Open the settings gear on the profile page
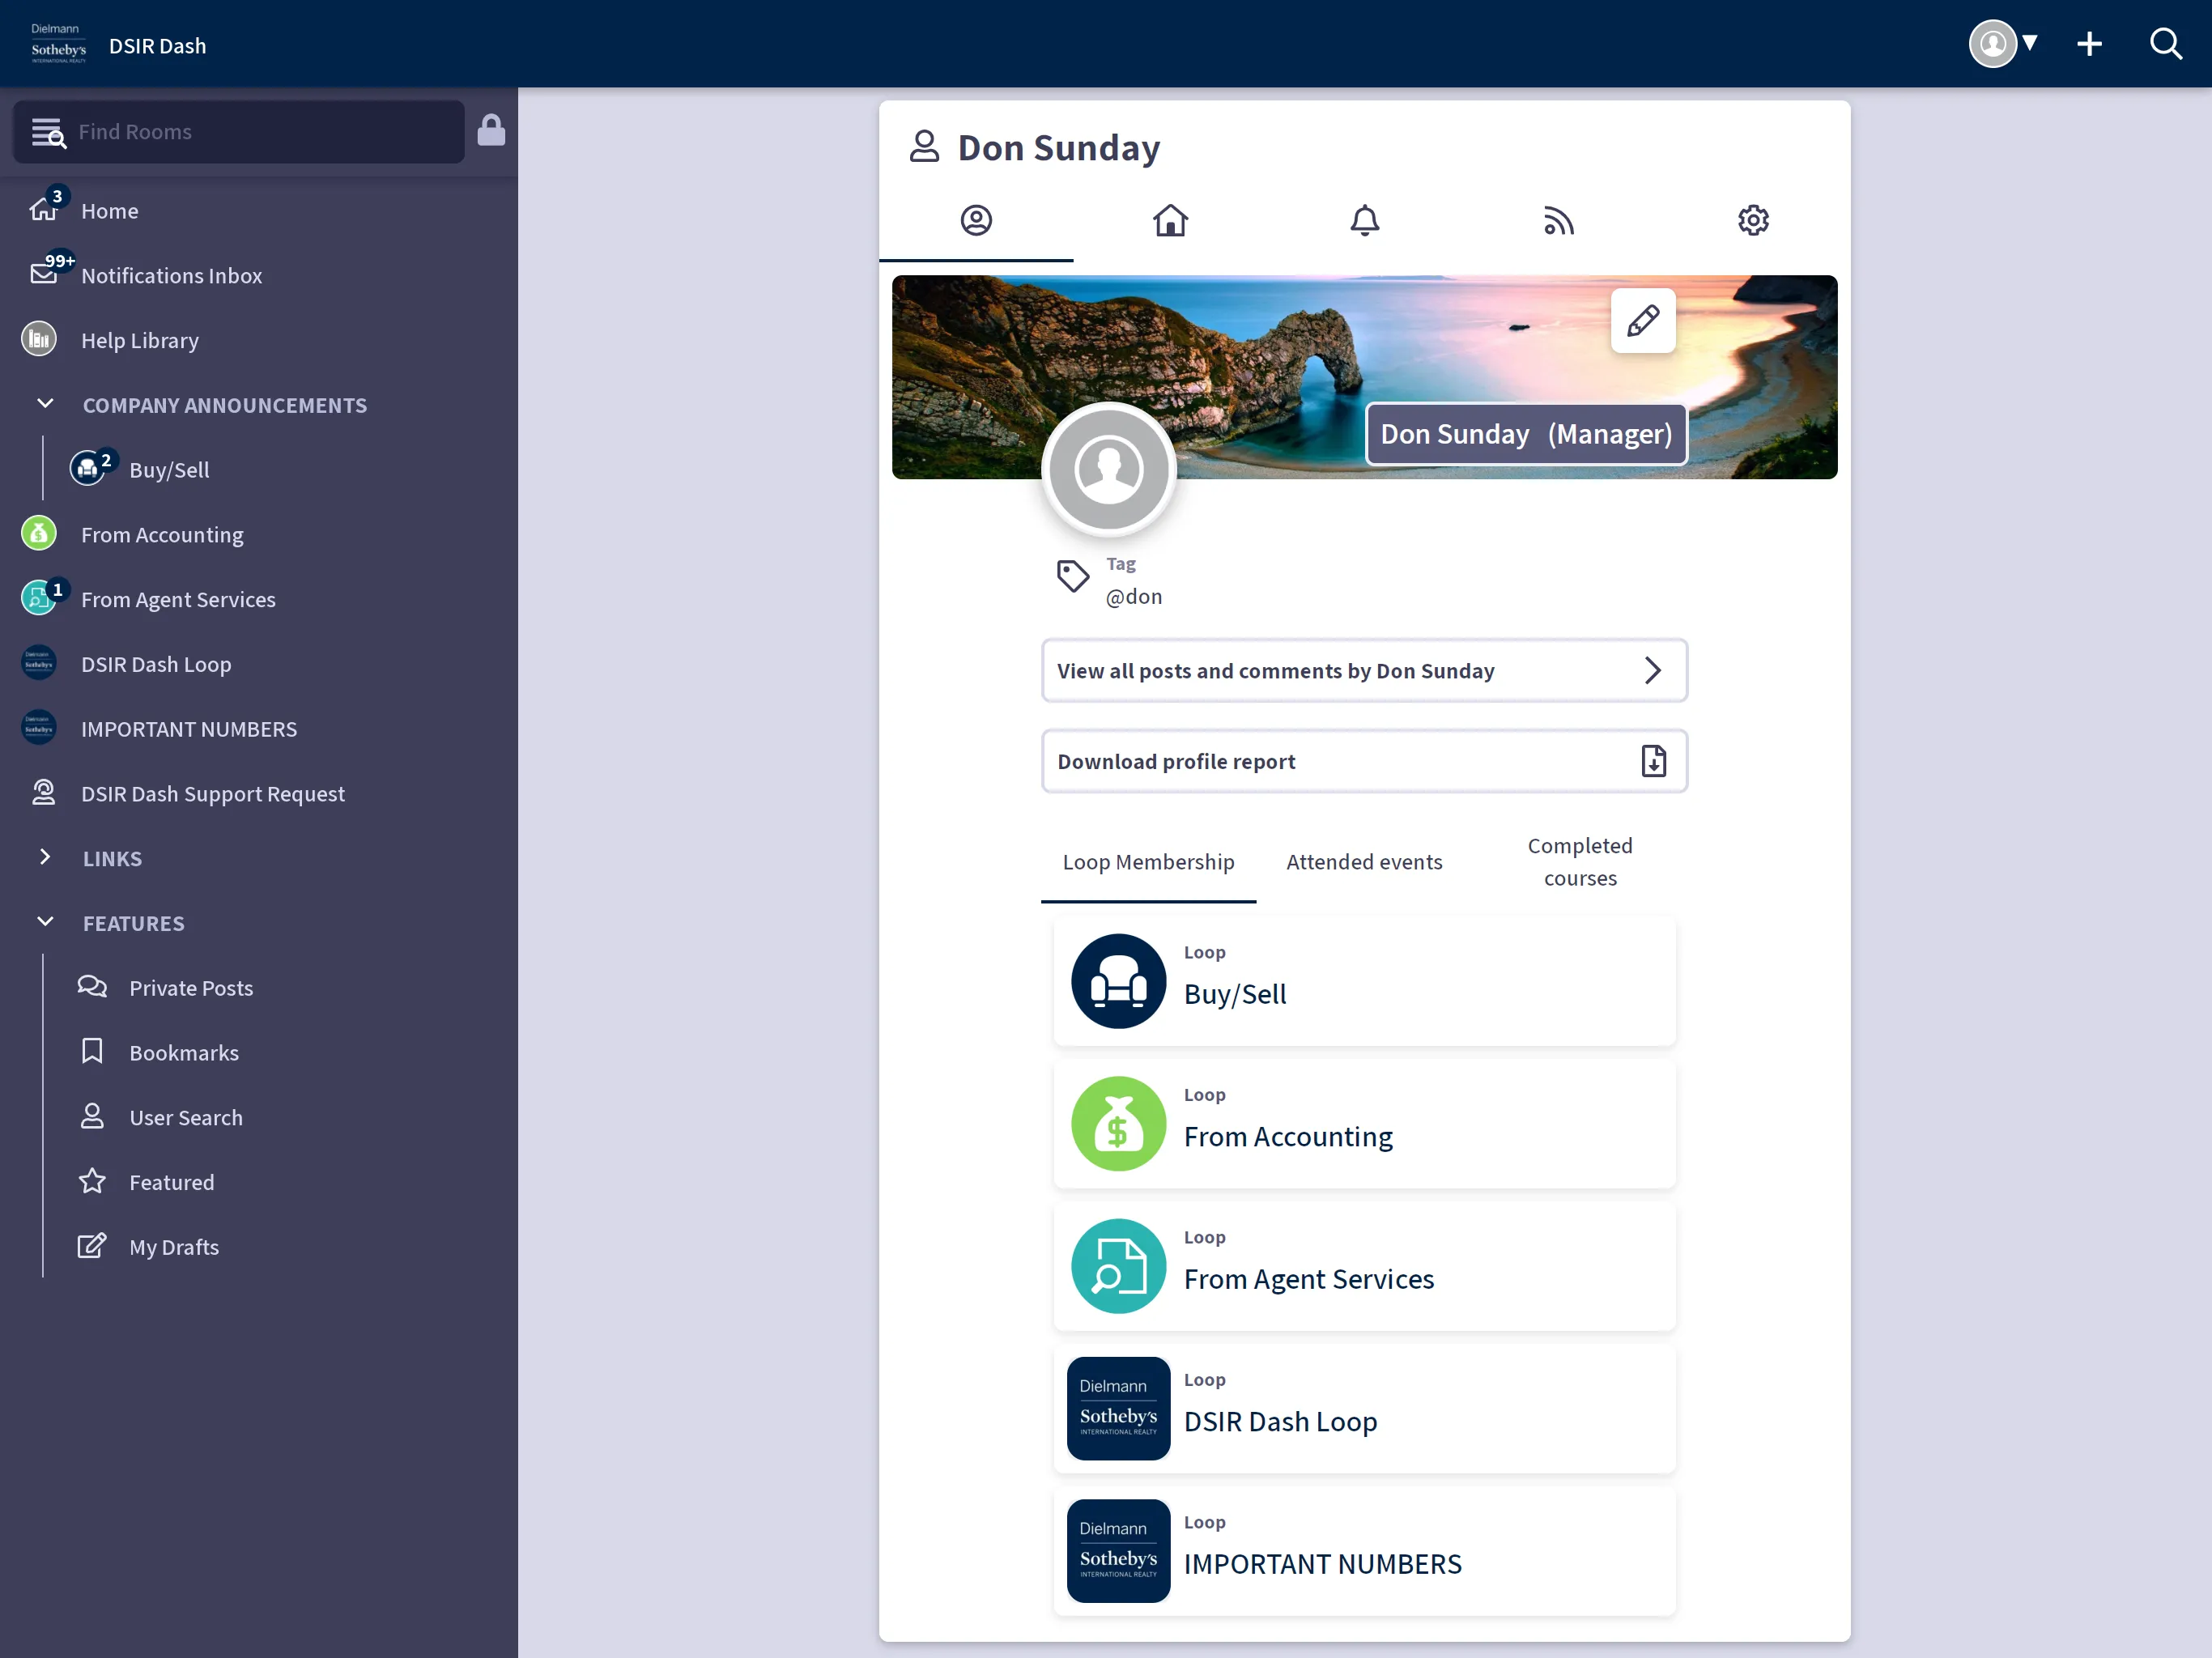This screenshot has height=1658, width=2212. [1752, 220]
